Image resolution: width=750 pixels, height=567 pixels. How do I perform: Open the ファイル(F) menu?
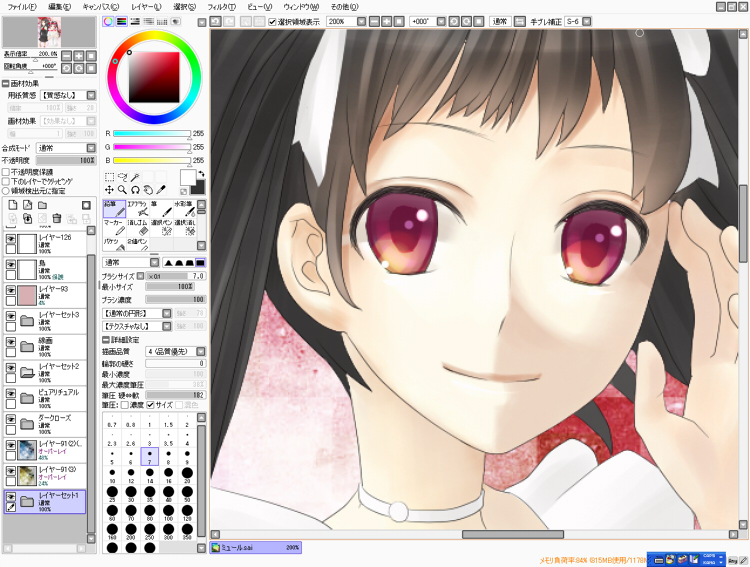[22, 7]
